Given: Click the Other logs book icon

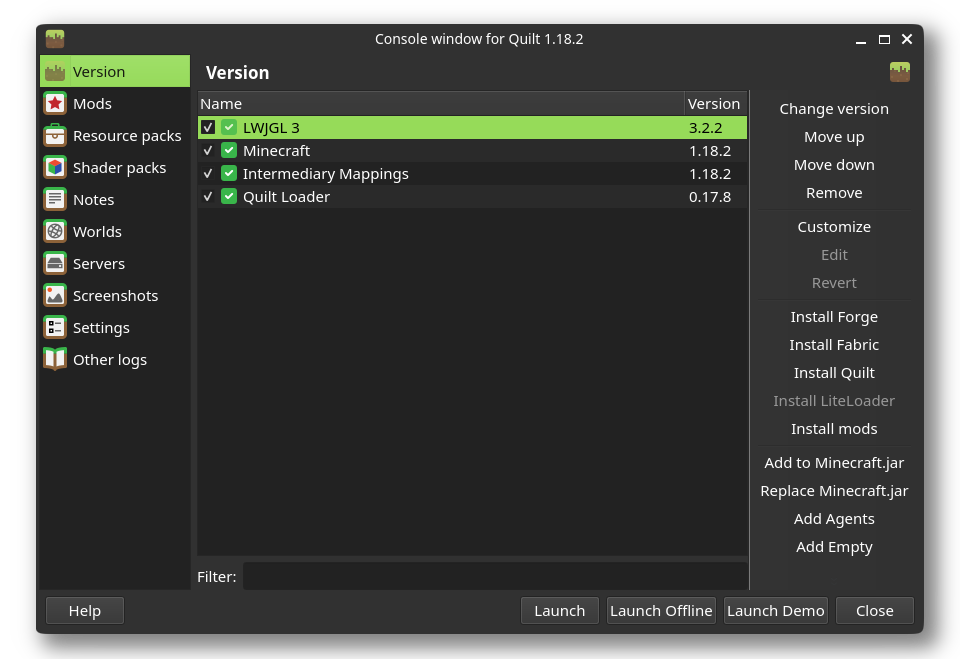Looking at the screenshot, I should click(55, 360).
